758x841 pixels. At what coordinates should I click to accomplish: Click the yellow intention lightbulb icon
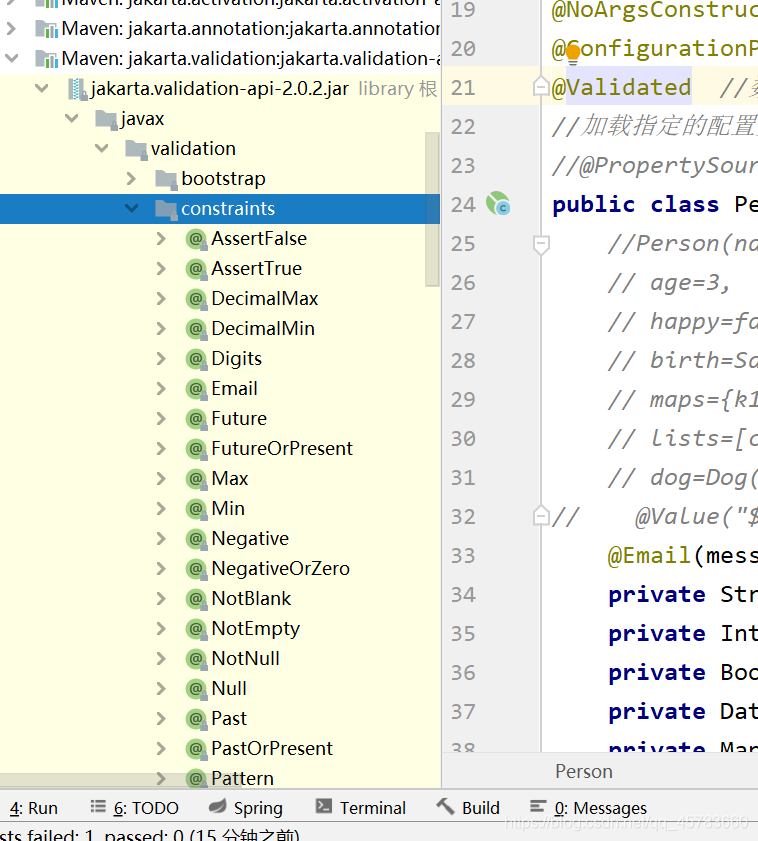point(573,54)
